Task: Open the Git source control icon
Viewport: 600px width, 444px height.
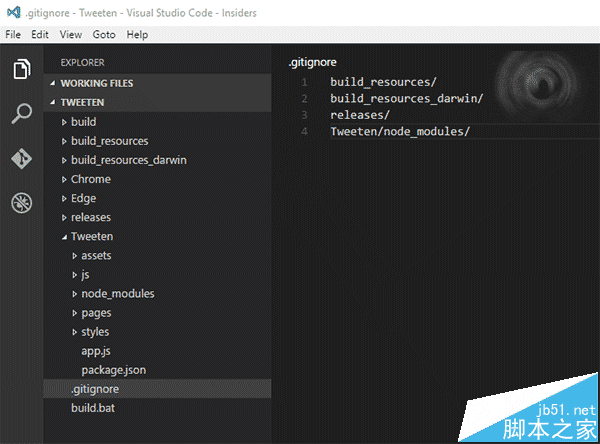Action: (x=21, y=159)
